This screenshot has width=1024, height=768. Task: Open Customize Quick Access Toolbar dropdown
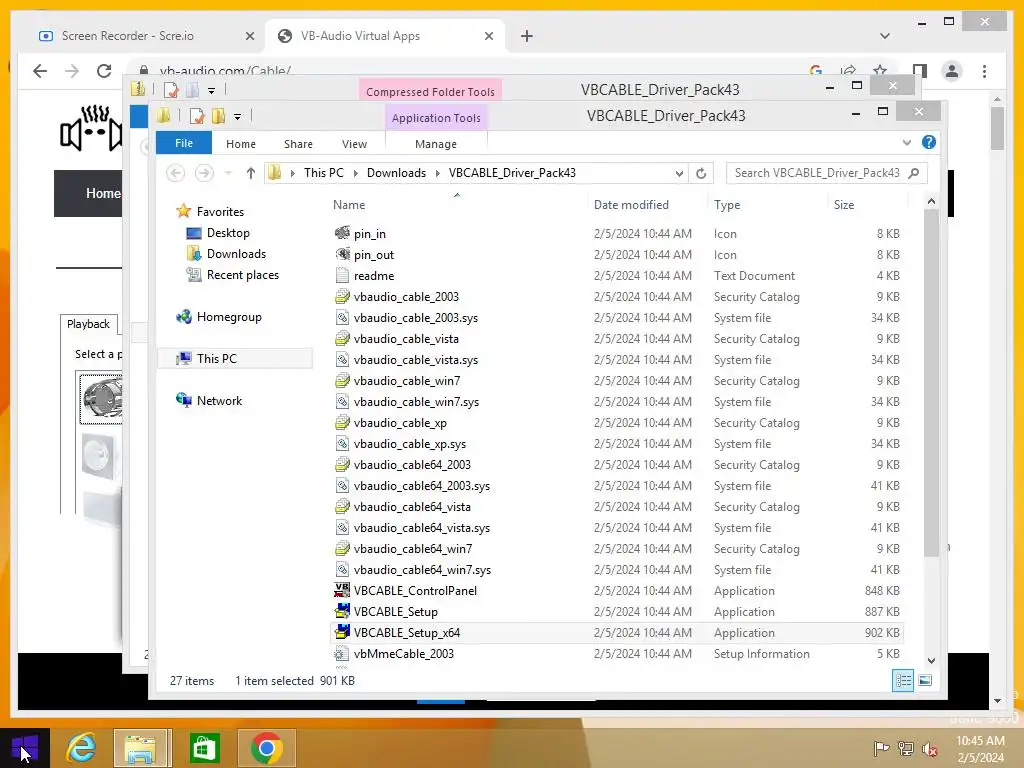click(238, 117)
